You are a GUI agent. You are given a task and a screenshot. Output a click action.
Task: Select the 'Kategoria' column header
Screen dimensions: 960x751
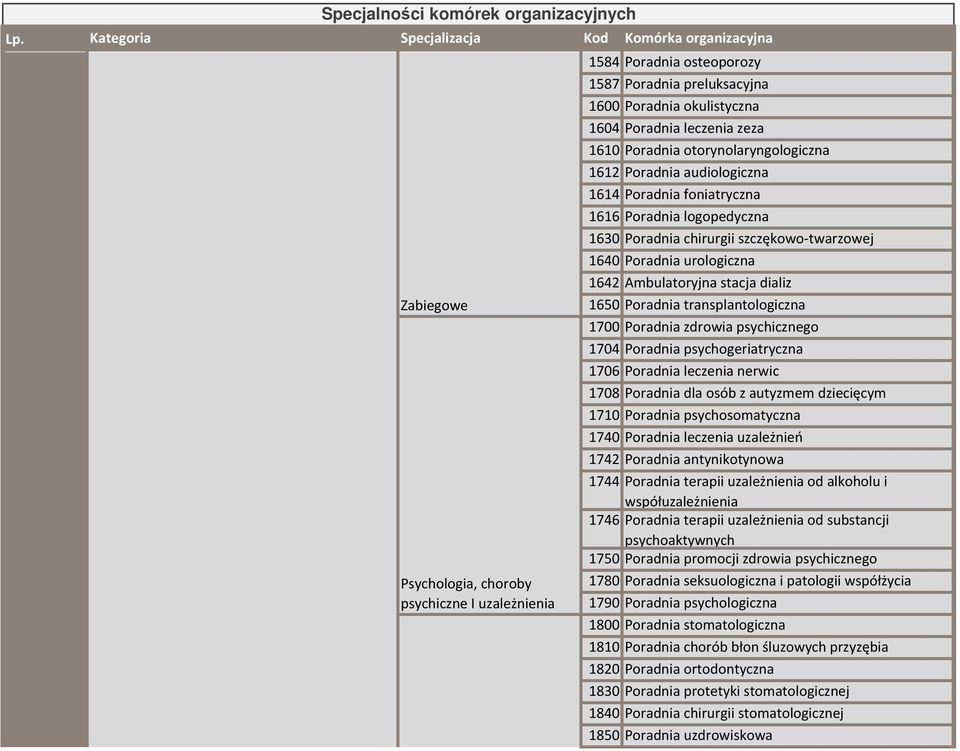(x=120, y=38)
